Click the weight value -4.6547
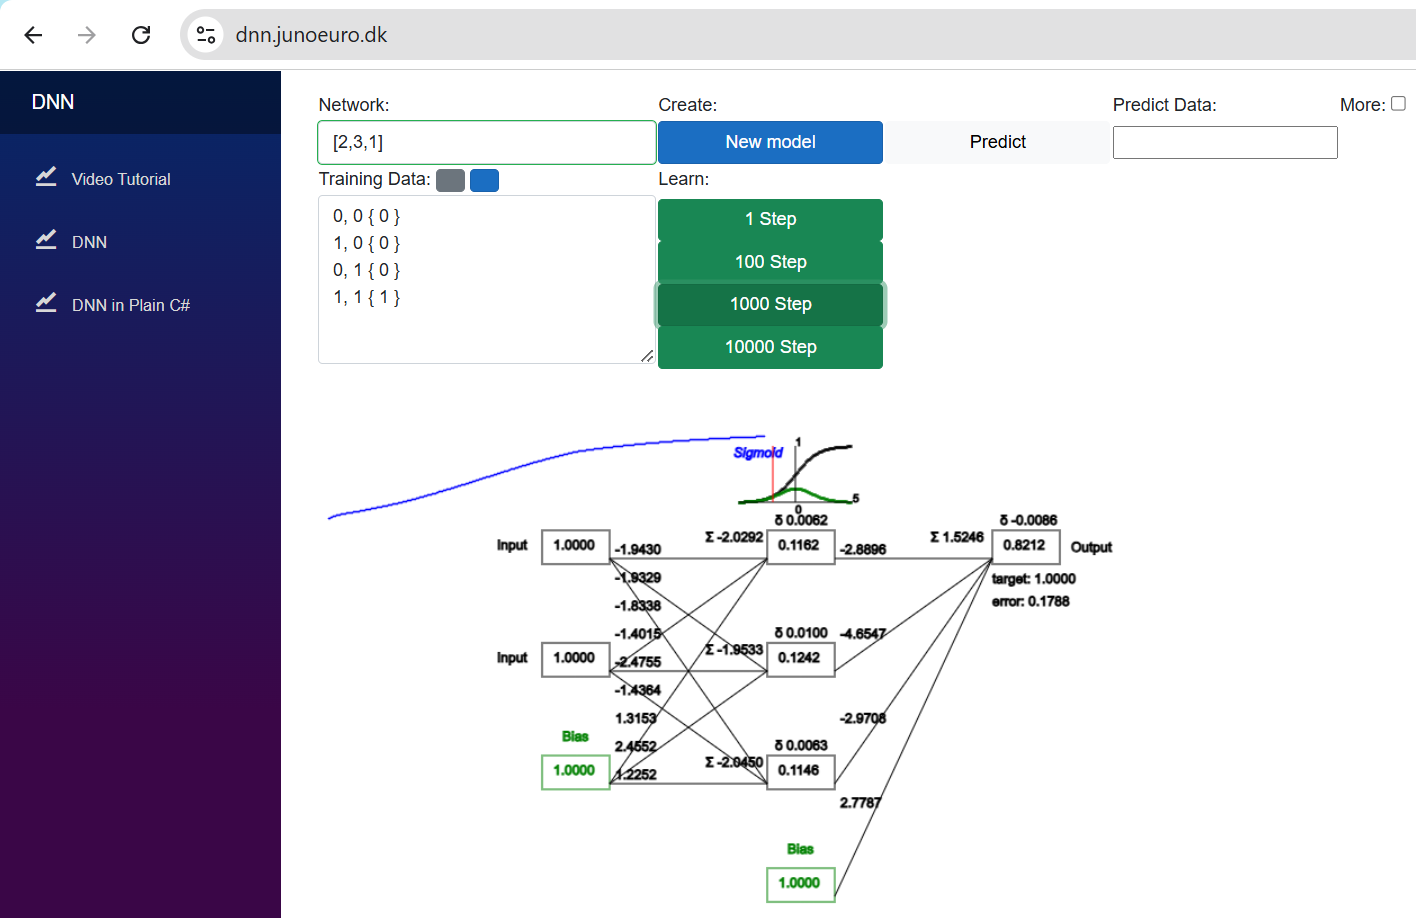This screenshot has height=918, width=1416. coord(862,634)
